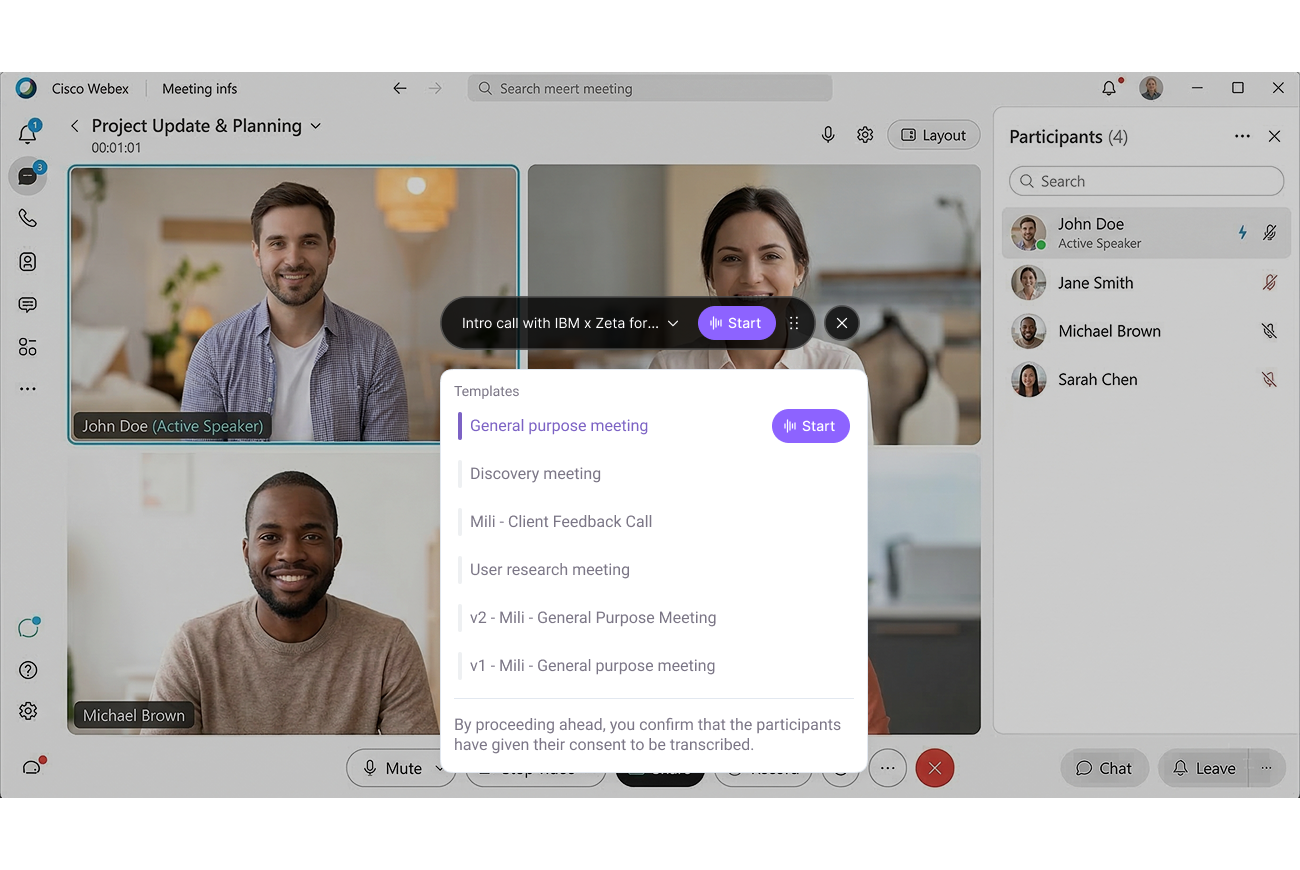Image resolution: width=1300 pixels, height=870 pixels.
Task: Click meeting timer 00:01:01
Action: [x=116, y=148]
